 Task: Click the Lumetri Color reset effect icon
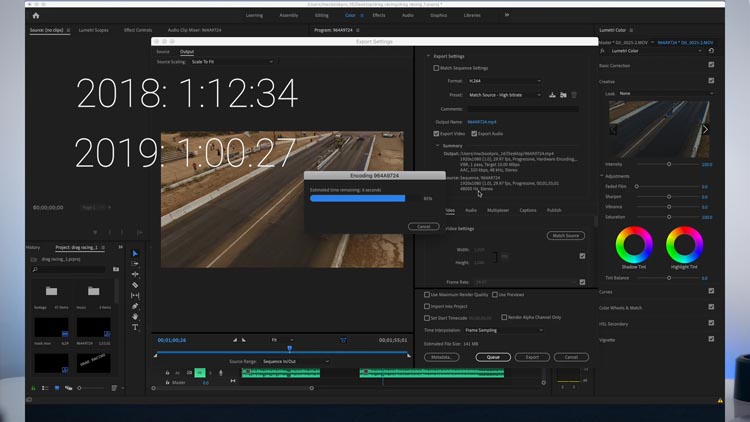pos(711,51)
